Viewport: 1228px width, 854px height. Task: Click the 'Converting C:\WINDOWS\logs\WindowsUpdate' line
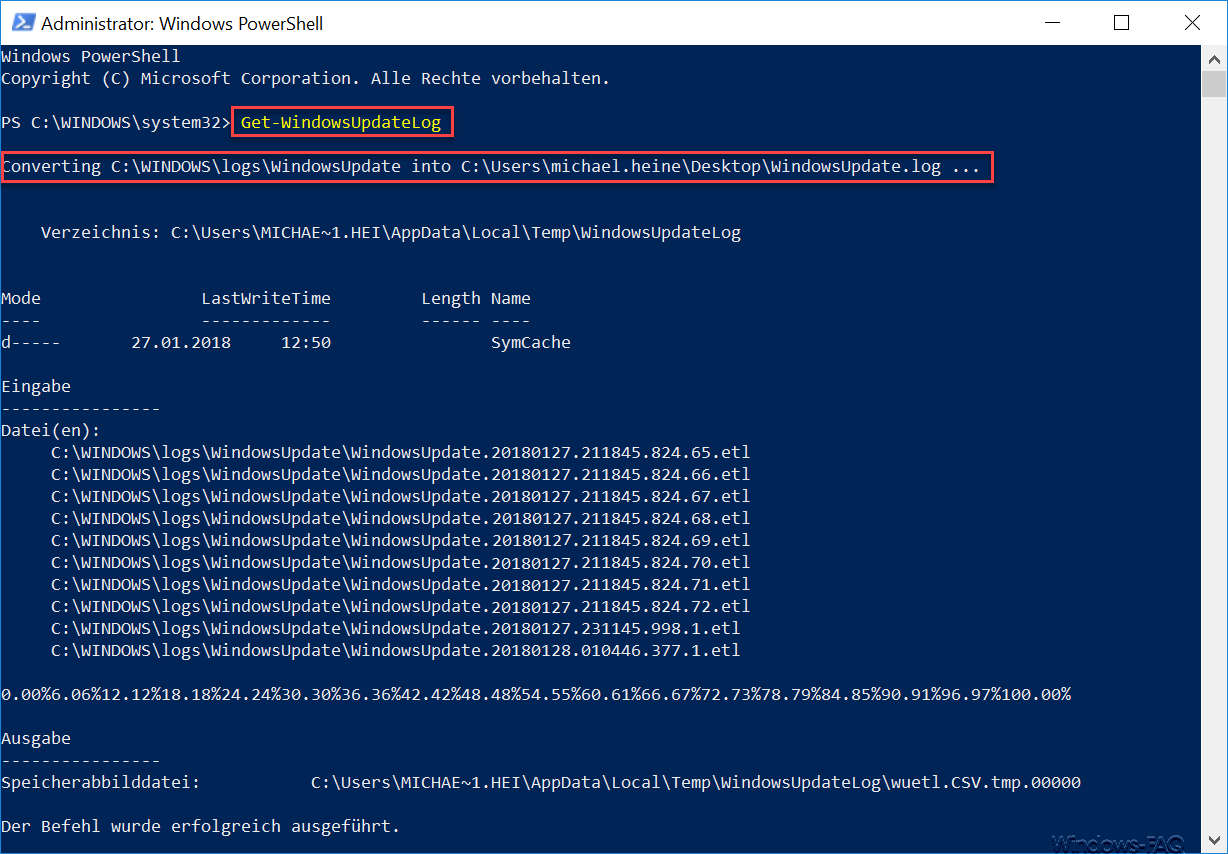[x=491, y=167]
